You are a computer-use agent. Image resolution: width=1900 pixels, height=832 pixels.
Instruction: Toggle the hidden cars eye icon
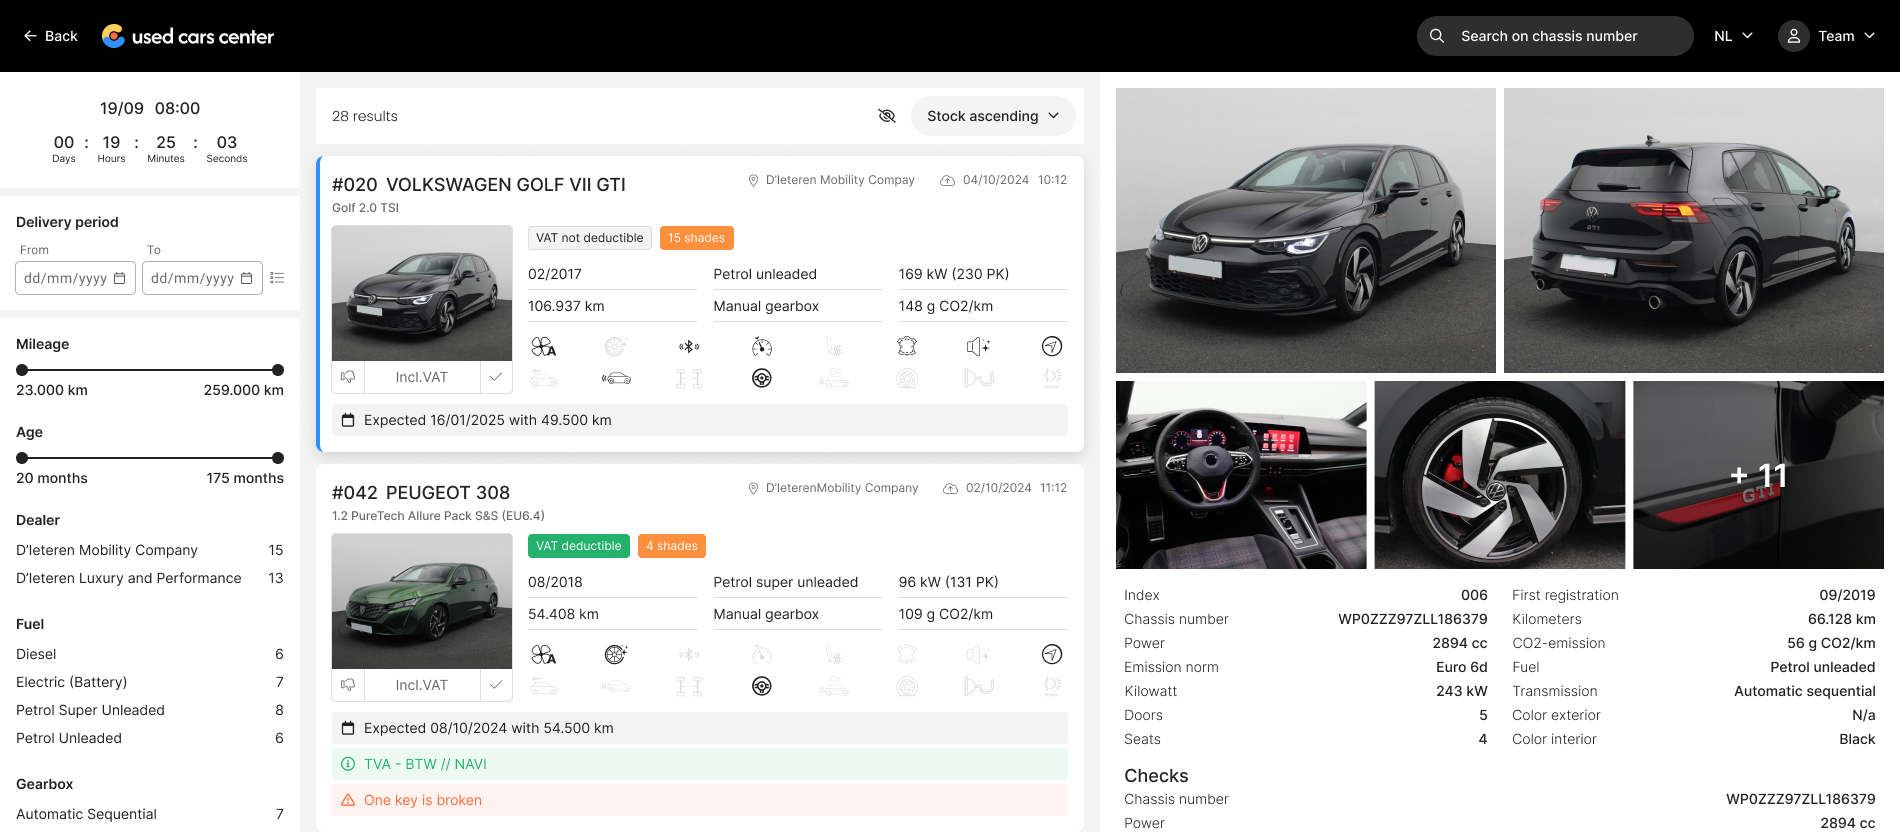click(x=887, y=116)
